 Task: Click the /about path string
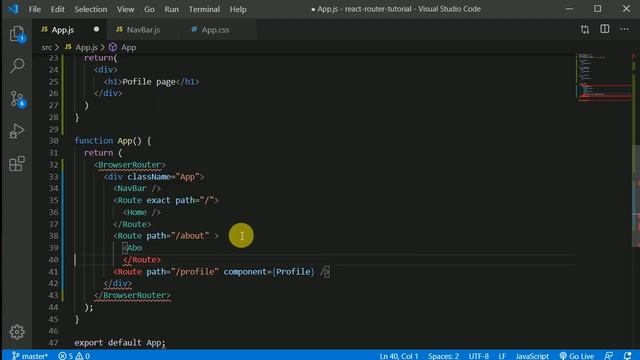coord(190,236)
